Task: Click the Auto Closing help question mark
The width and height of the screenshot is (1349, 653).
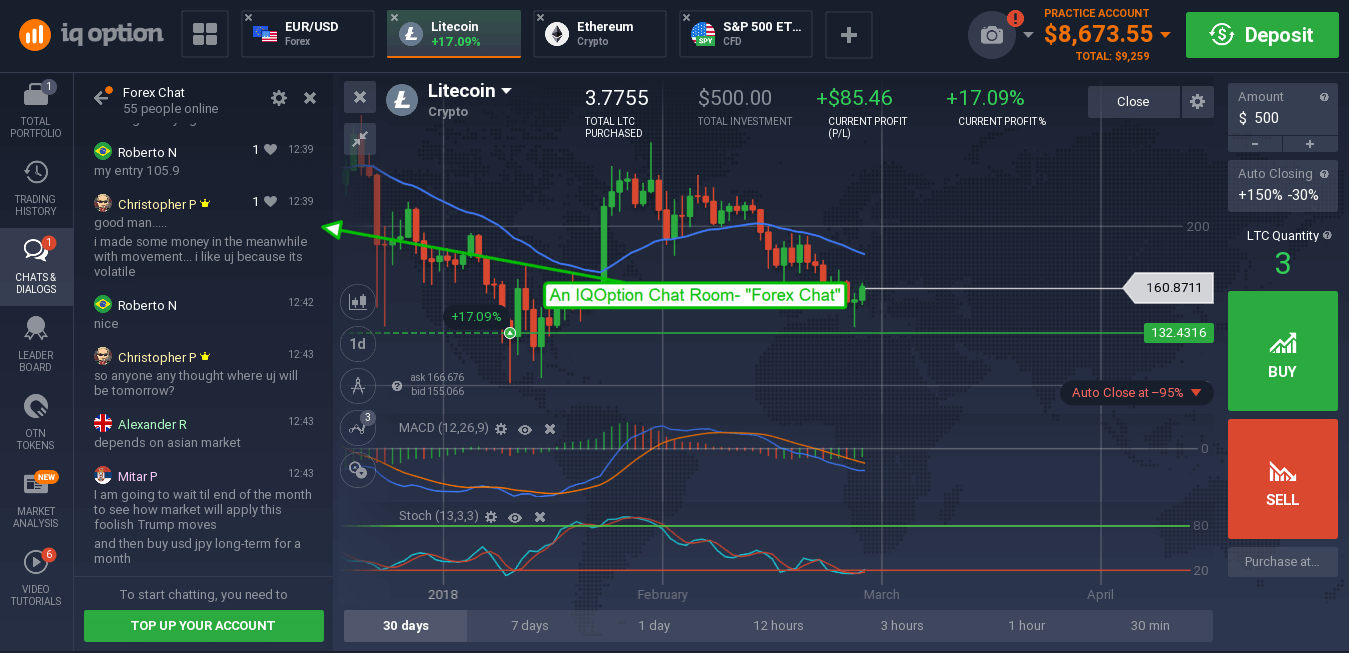Action: [x=1324, y=174]
